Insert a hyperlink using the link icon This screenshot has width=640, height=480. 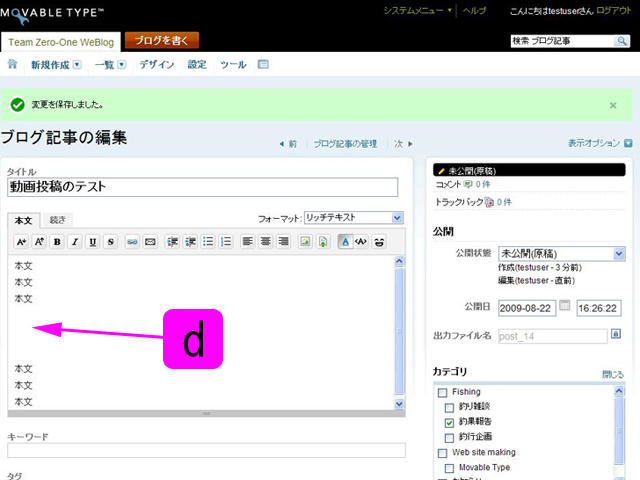[x=131, y=241]
